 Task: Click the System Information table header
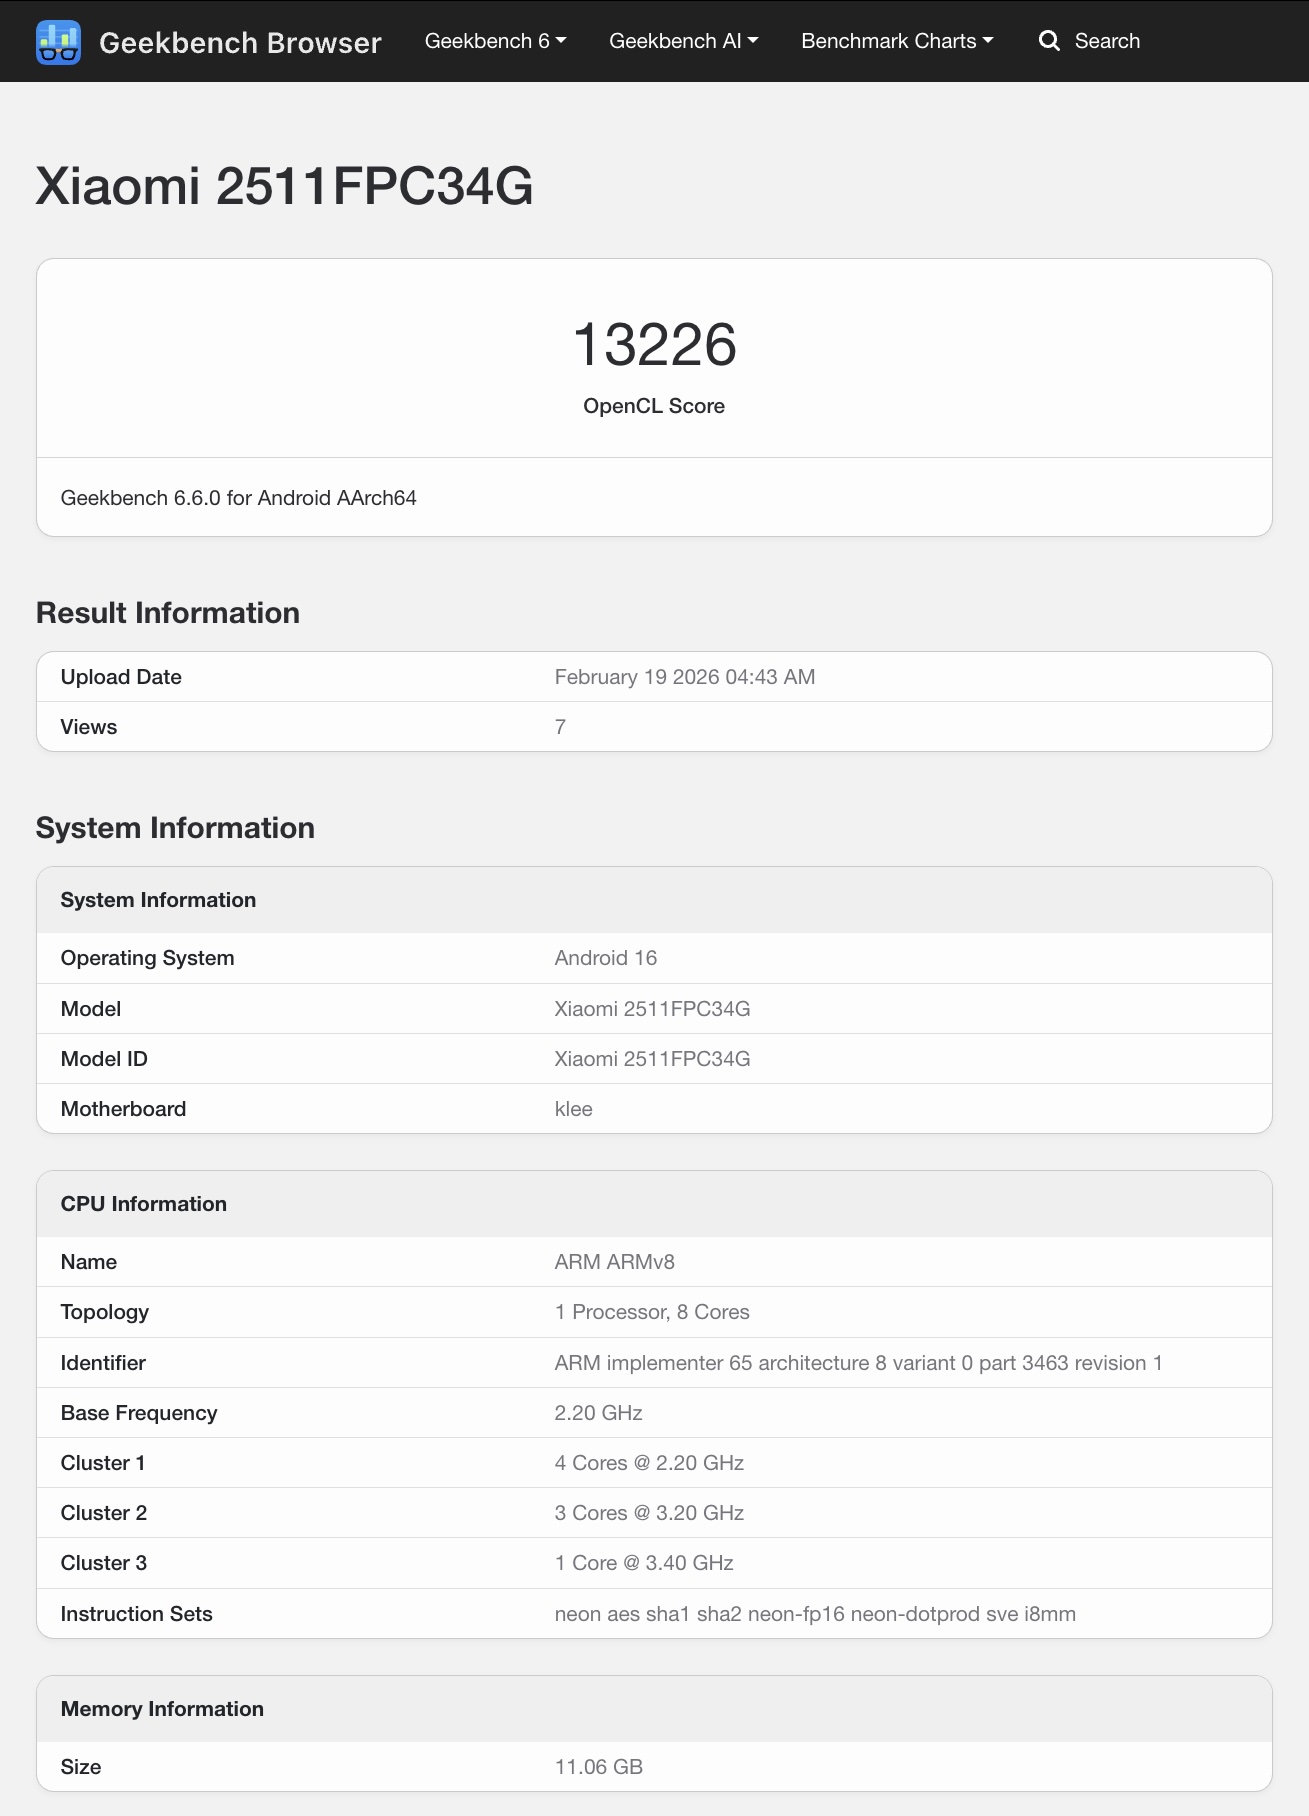(x=654, y=900)
